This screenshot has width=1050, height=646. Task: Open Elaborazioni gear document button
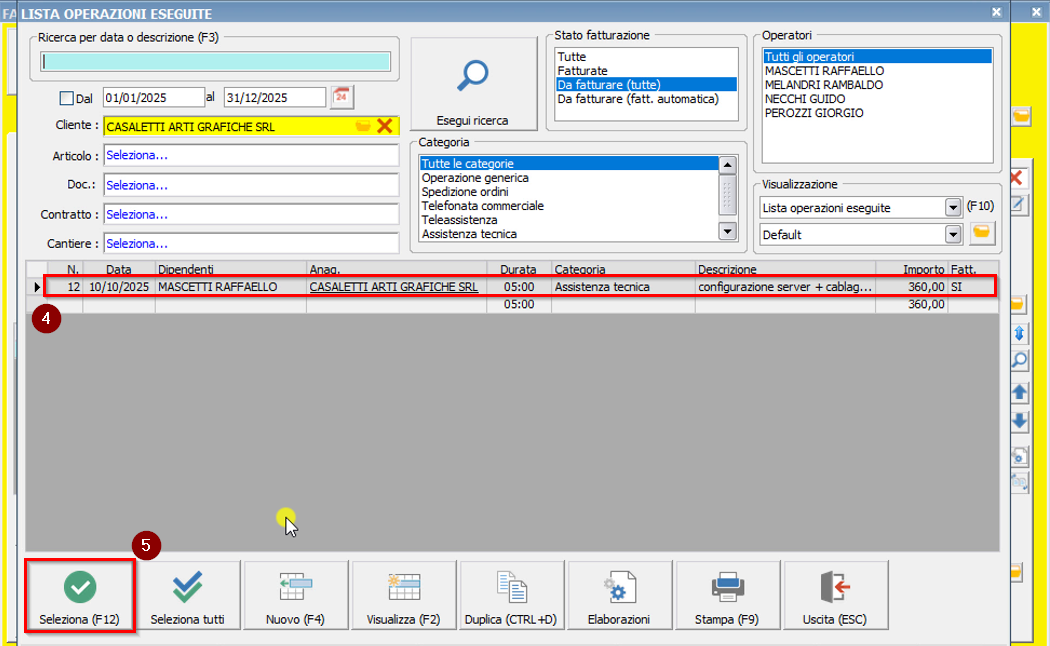619,596
